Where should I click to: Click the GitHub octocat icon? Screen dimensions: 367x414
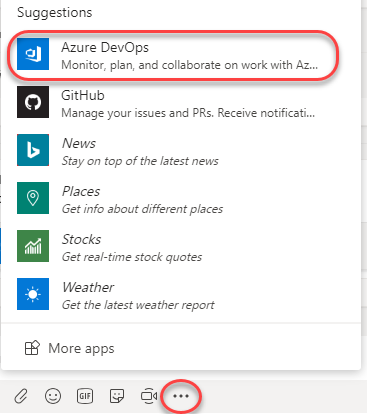[33, 102]
